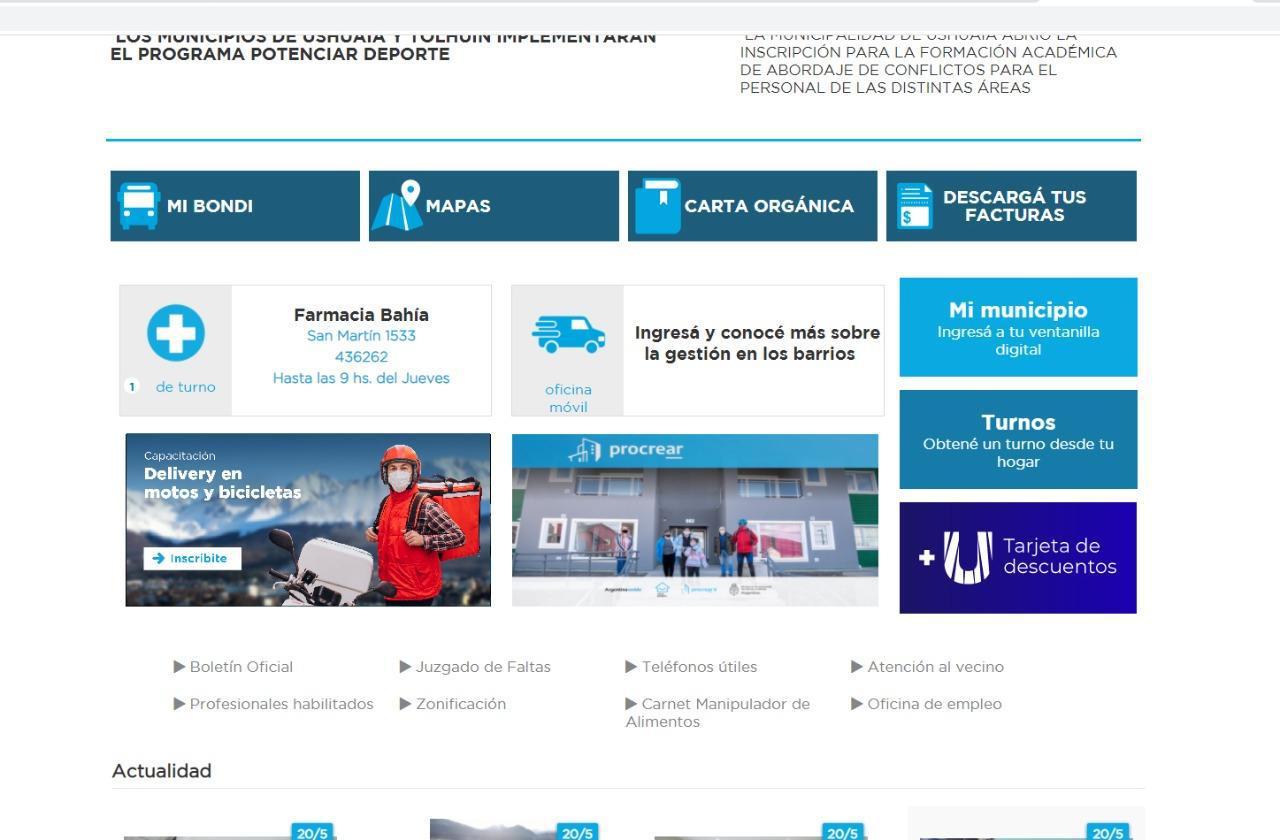Open Carnet Manipulador de Alimentos link

tap(724, 705)
